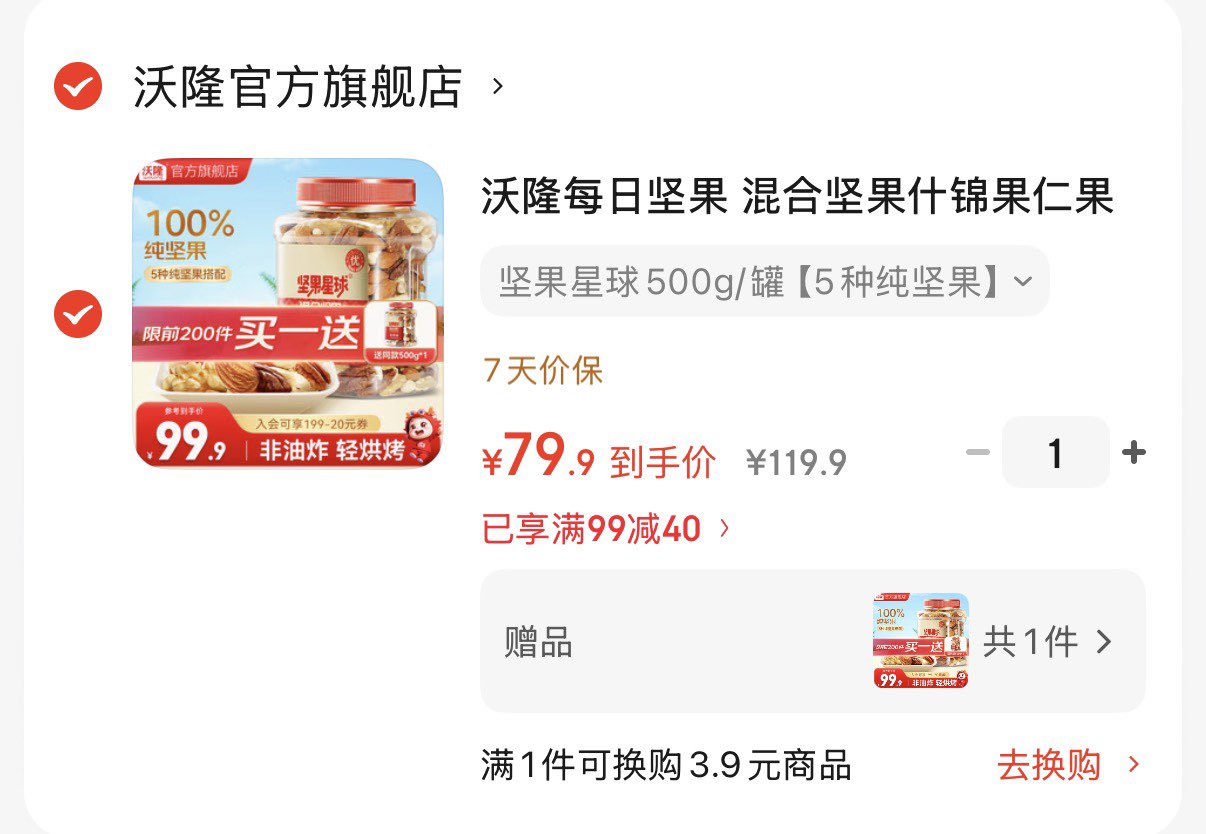Tap the 去换购 exchange purchase link
The height and width of the screenshot is (834, 1206).
click(1049, 766)
